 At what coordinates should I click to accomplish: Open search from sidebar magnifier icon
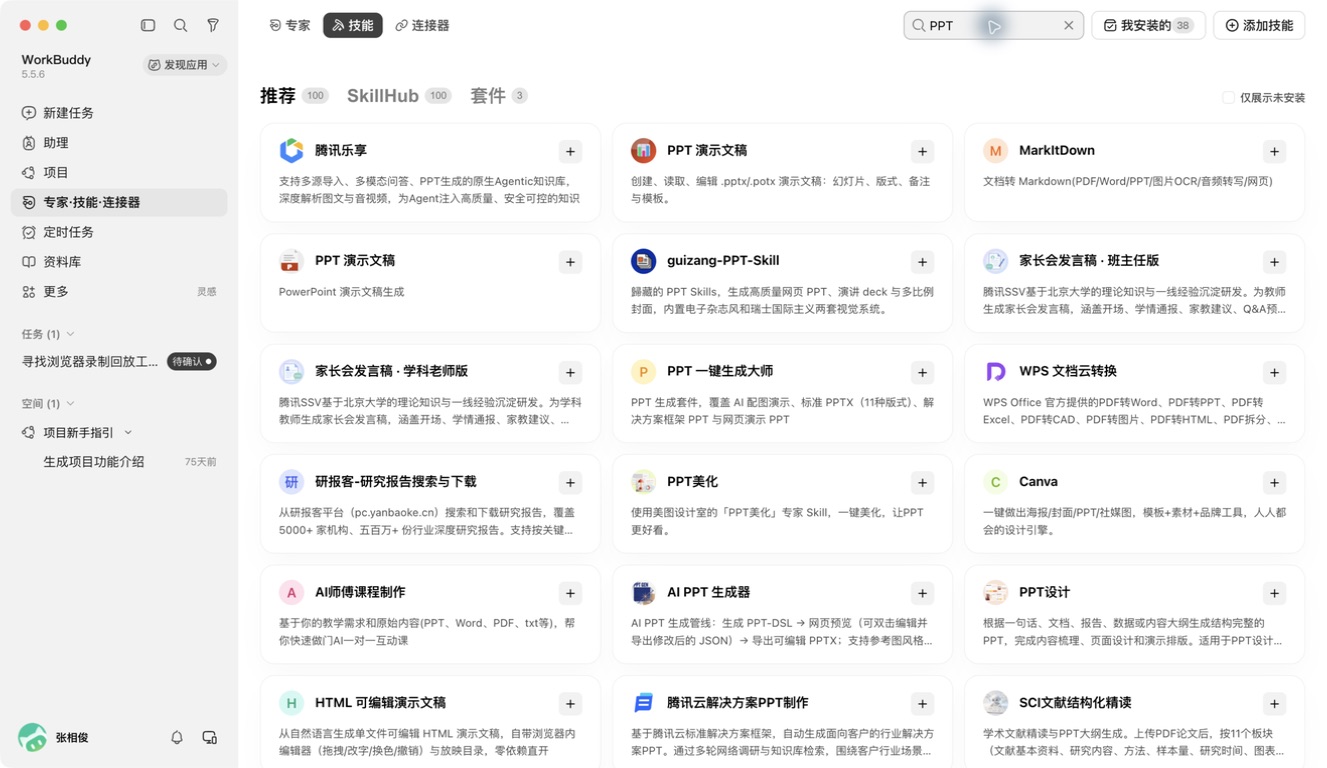tap(180, 25)
